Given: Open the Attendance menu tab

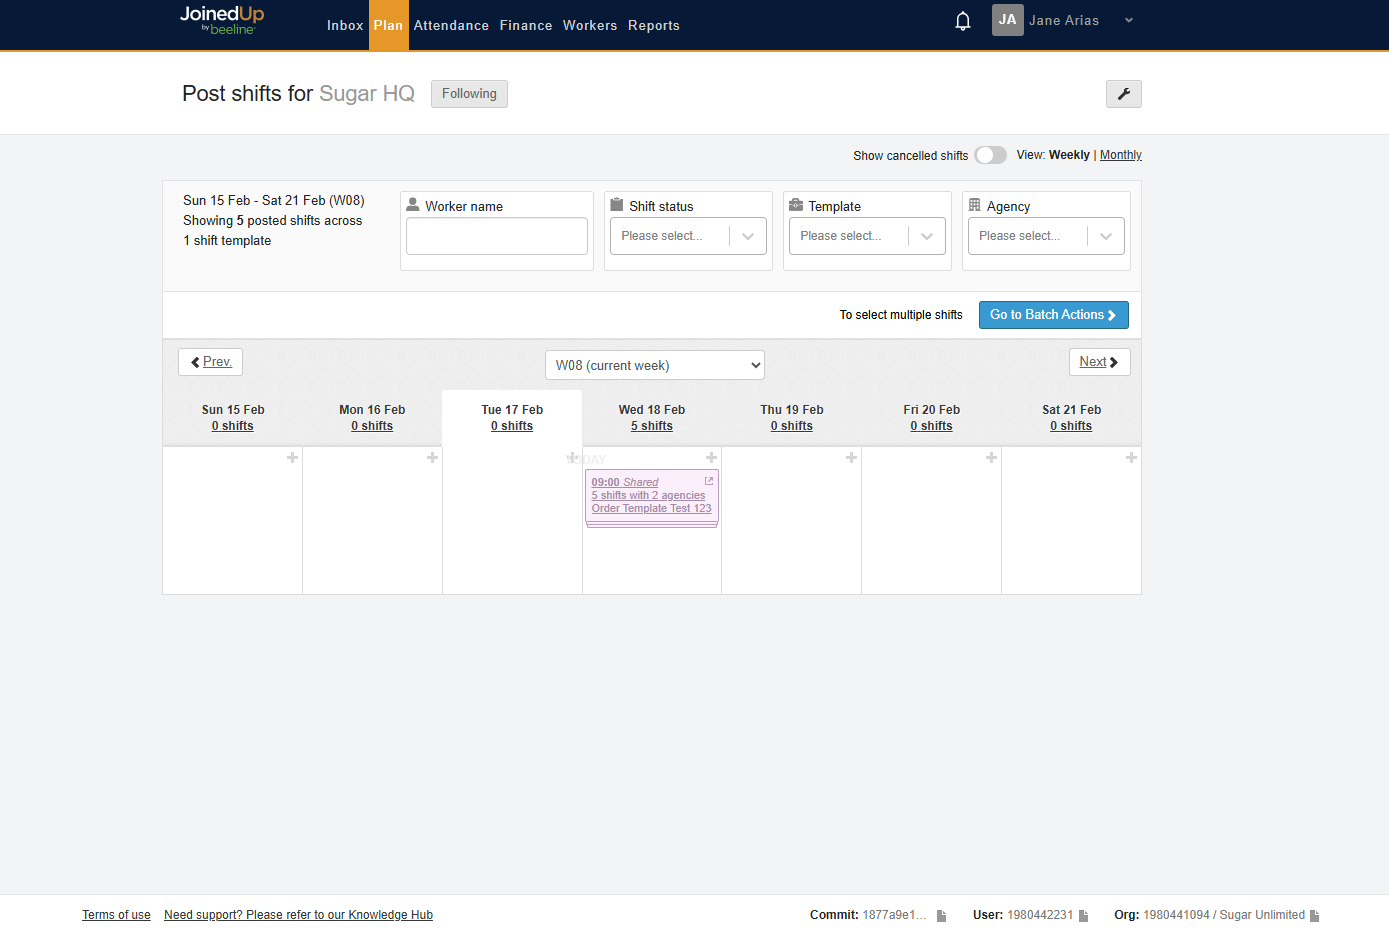Looking at the screenshot, I should tap(451, 26).
